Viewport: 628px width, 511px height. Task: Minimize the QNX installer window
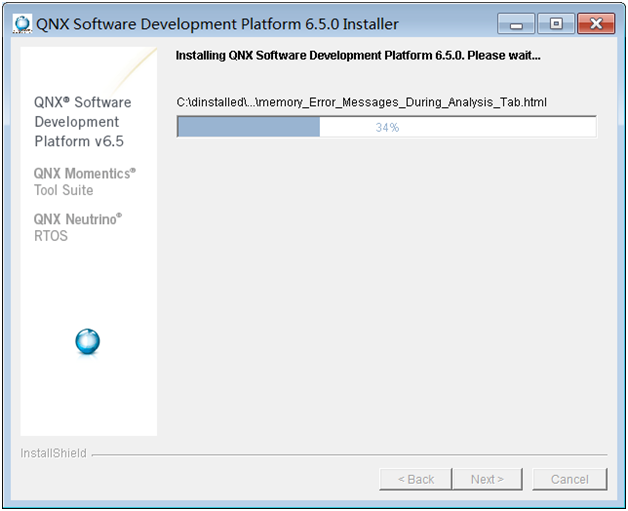516,24
